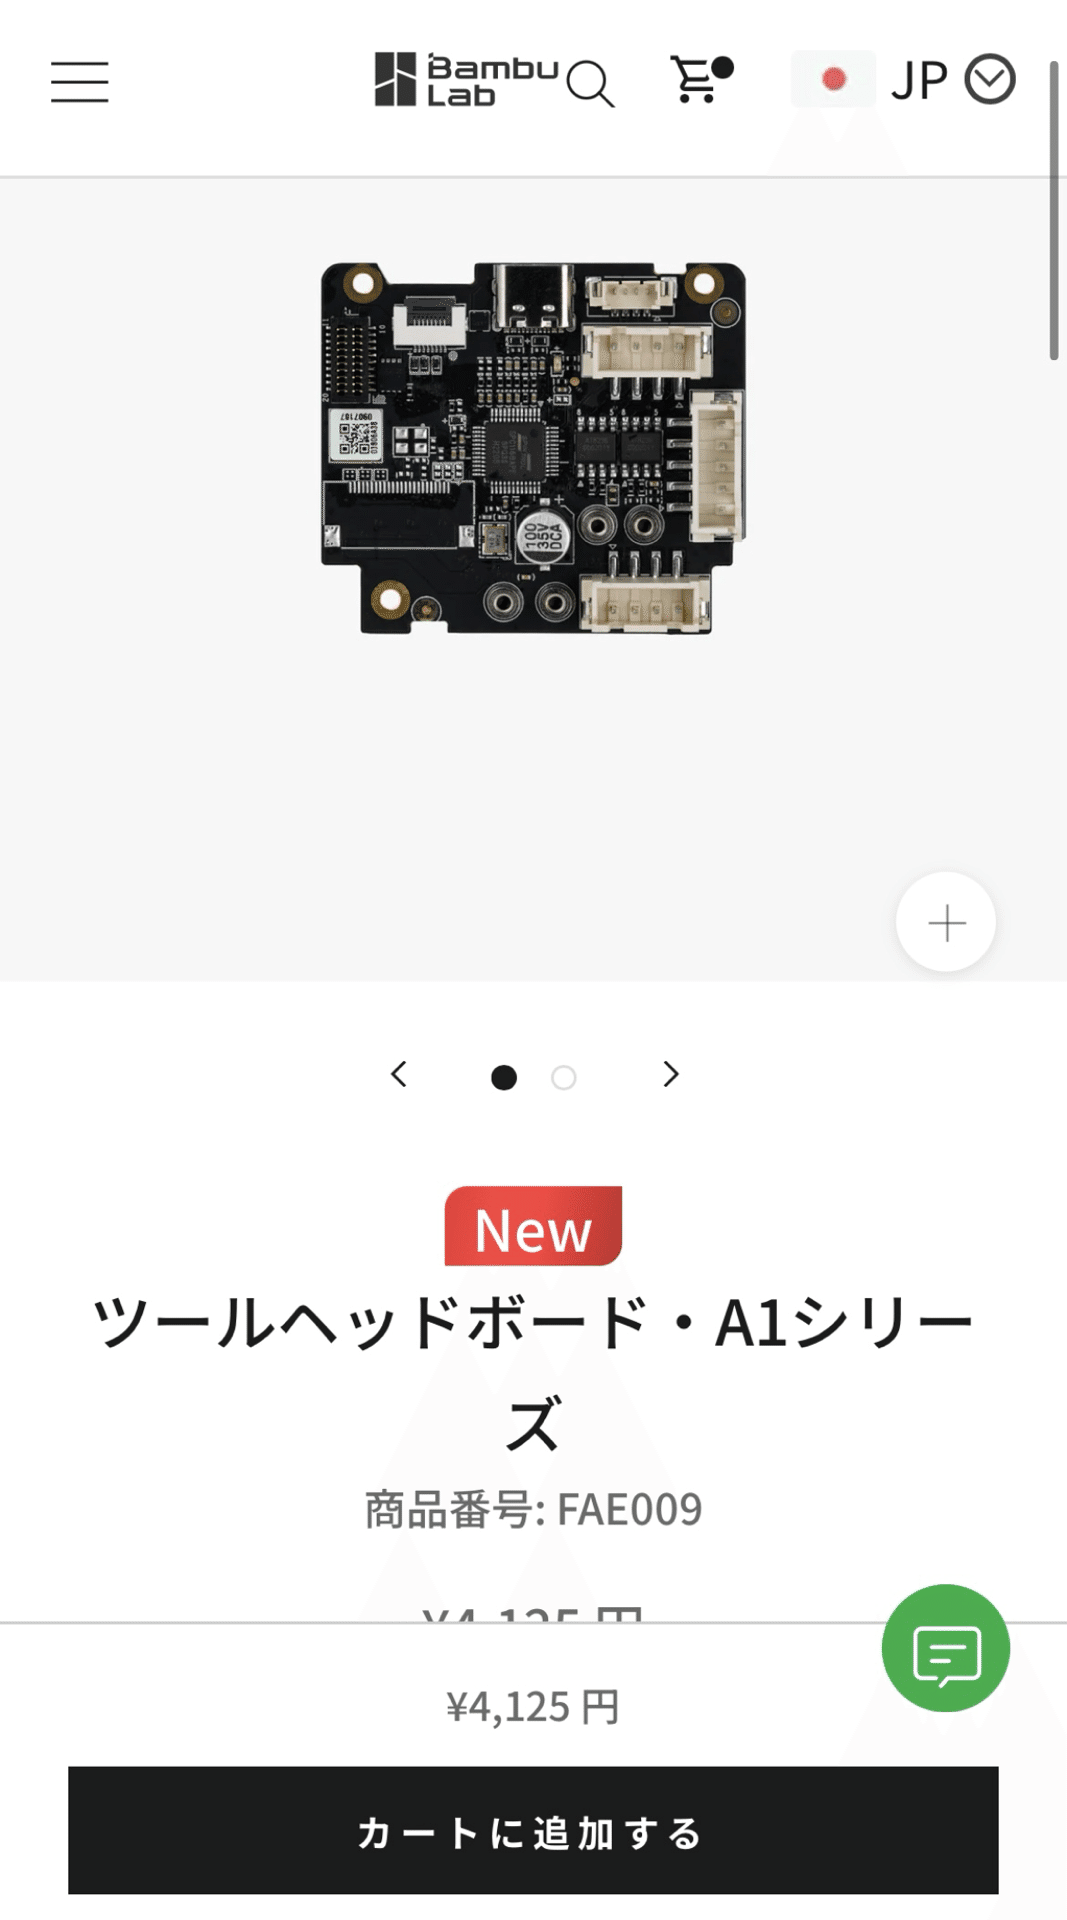Click the カートに追加する add-to-cart button

click(533, 1830)
